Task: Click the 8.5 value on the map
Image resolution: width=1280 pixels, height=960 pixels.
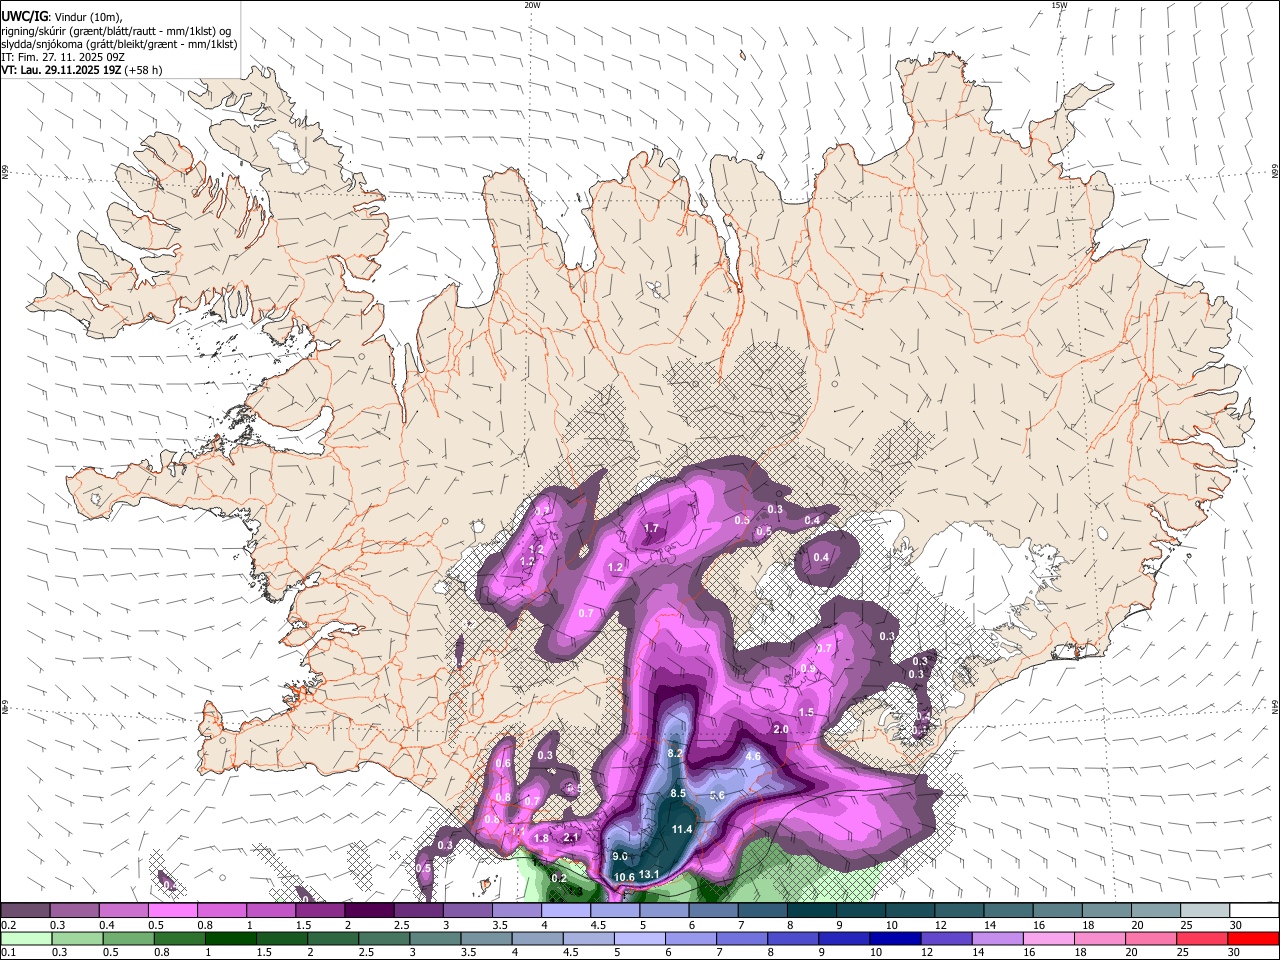Action: coord(677,793)
